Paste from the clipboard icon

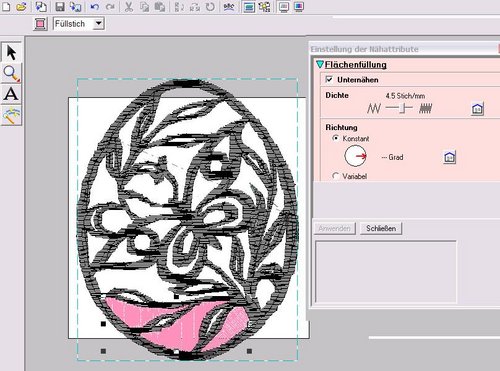click(160, 7)
